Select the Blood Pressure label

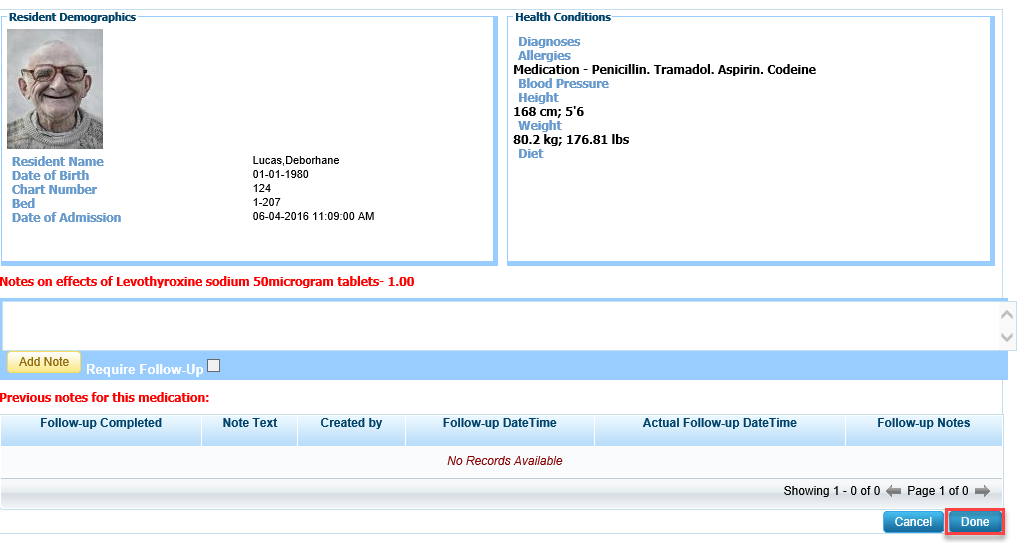563,84
